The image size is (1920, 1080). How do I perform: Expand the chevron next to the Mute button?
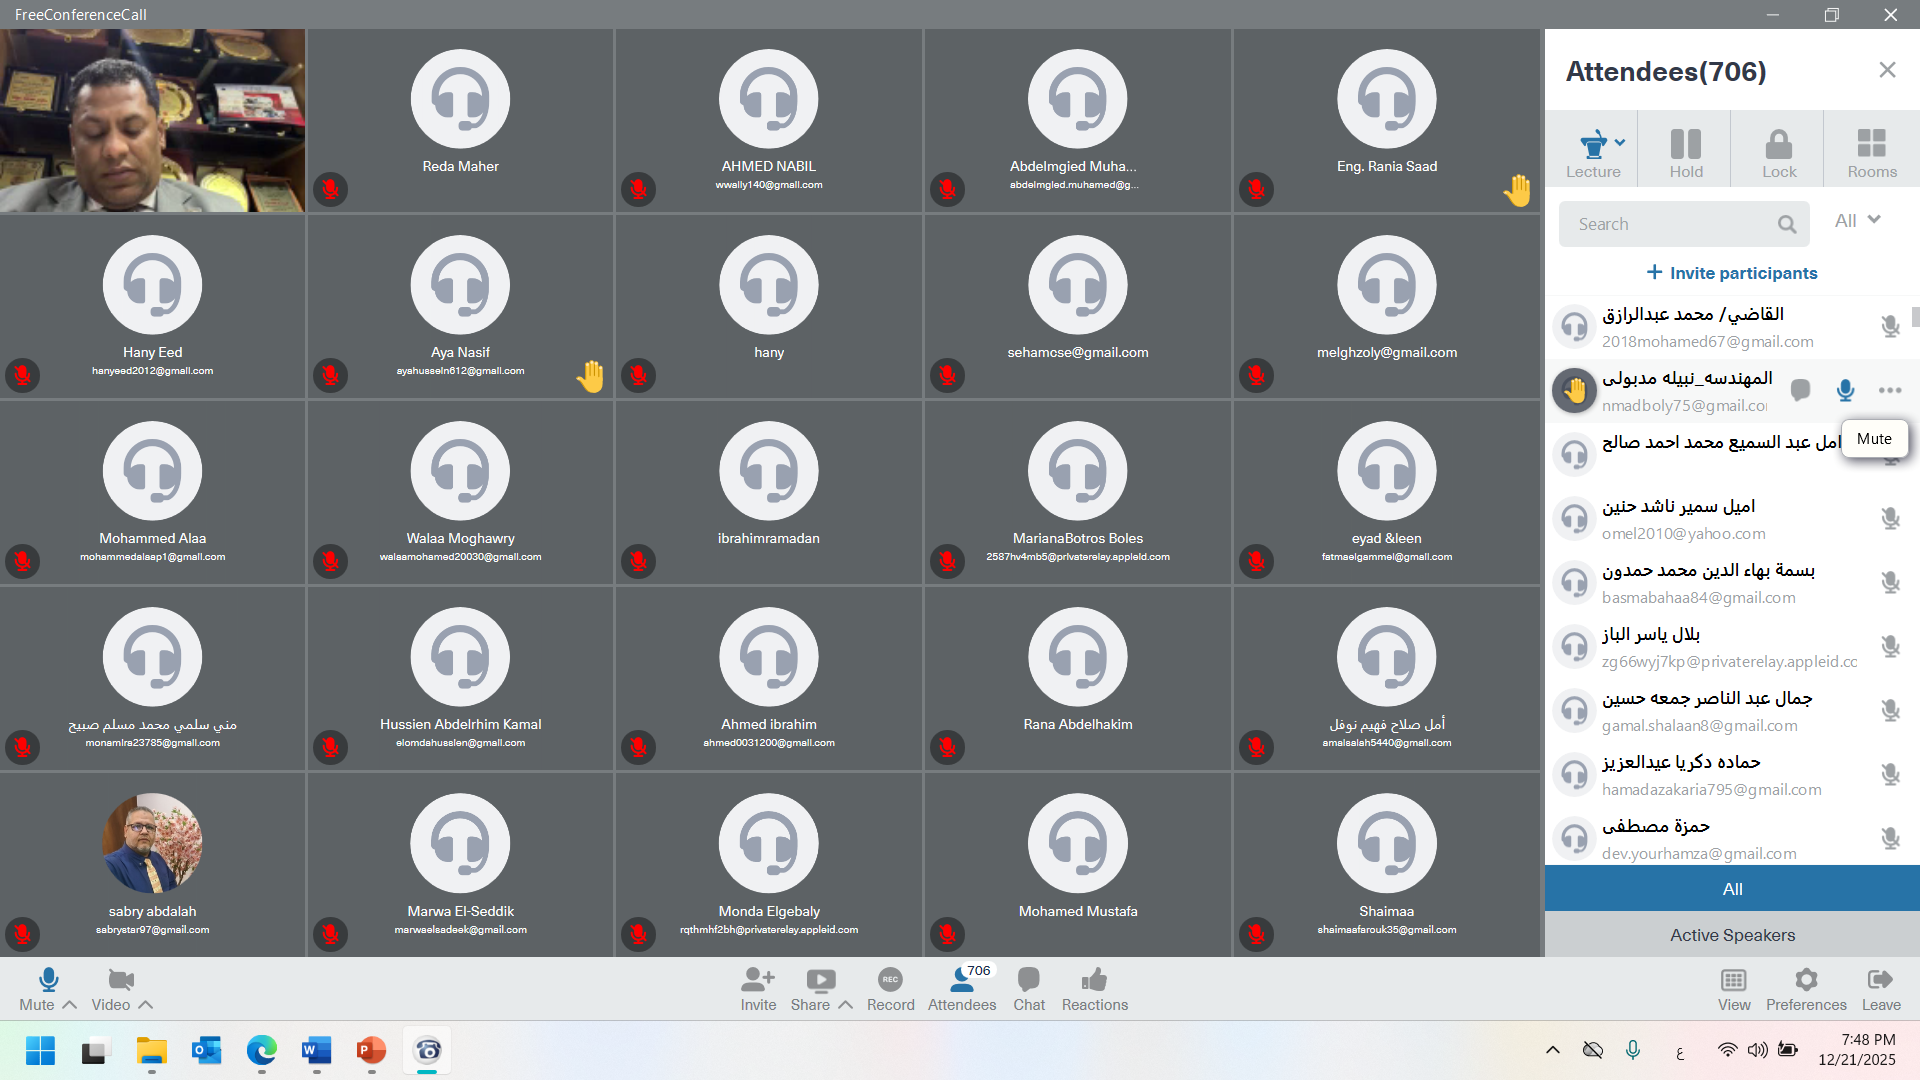click(x=70, y=1005)
